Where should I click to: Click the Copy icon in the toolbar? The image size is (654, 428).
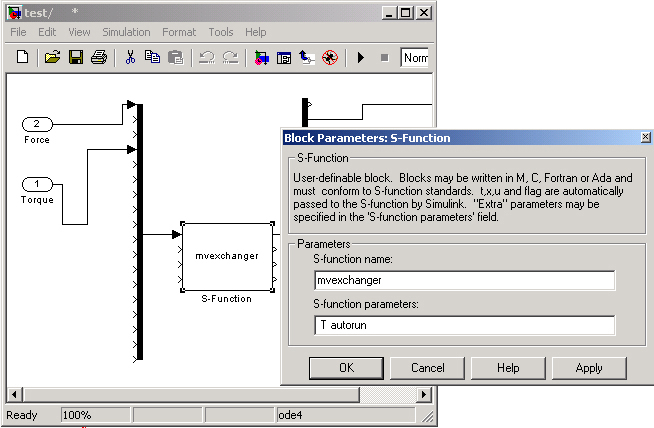[152, 58]
